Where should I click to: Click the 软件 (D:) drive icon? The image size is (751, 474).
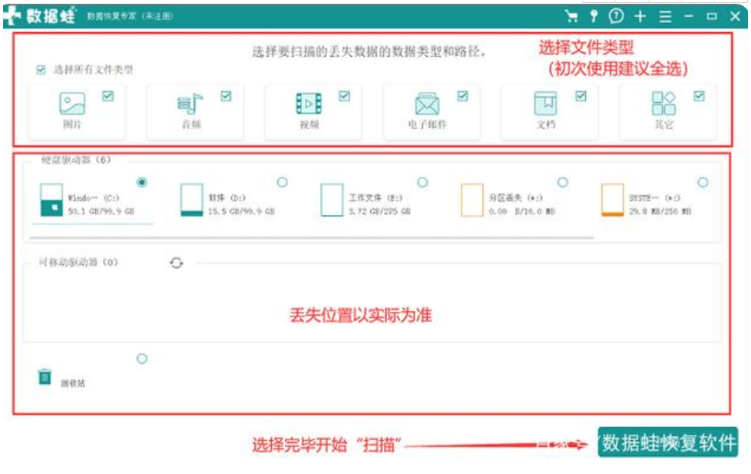192,200
